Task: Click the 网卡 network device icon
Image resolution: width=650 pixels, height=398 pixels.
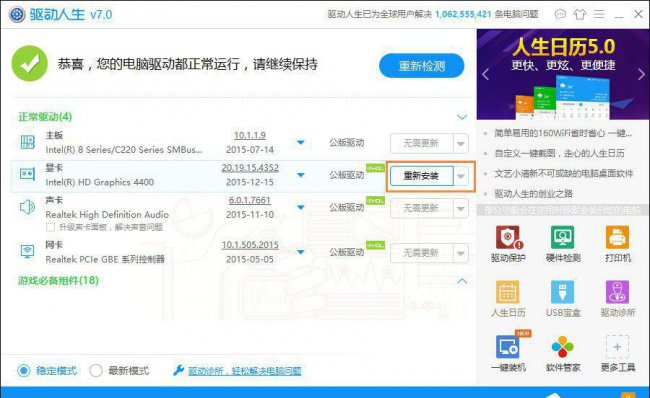Action: (x=27, y=251)
